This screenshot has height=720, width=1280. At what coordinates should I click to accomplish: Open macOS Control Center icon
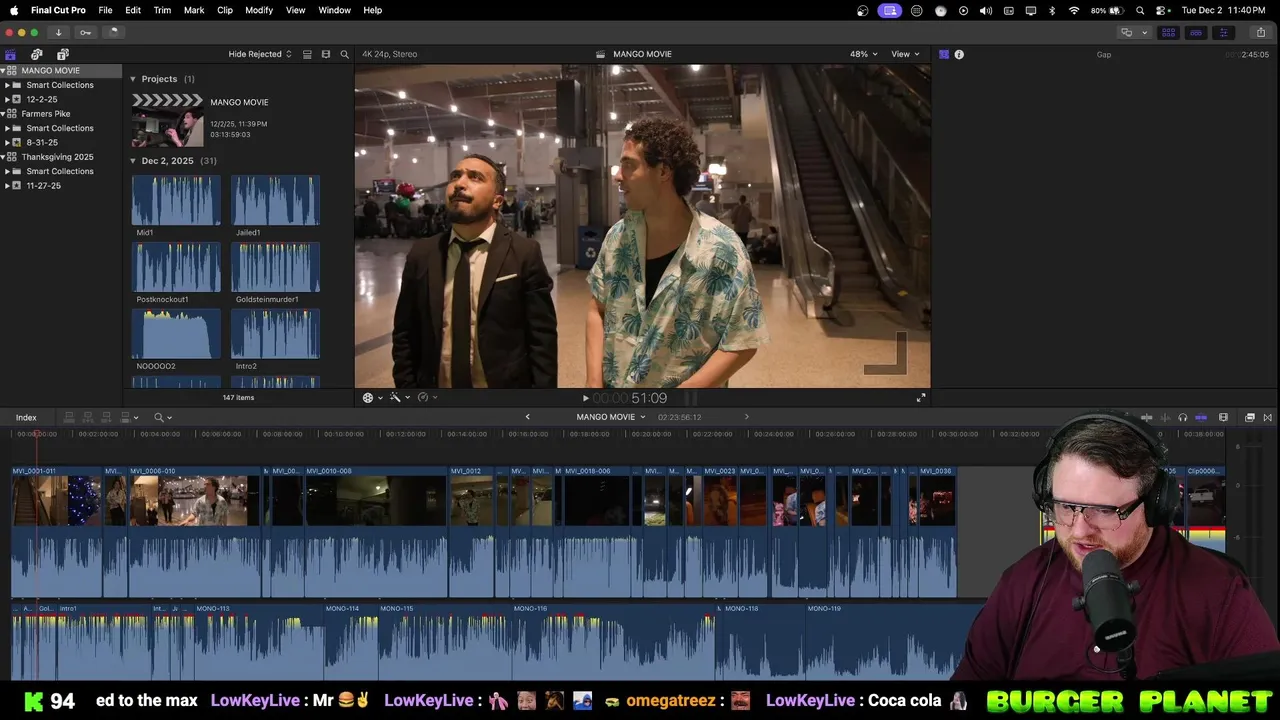pyautogui.click(x=1160, y=10)
